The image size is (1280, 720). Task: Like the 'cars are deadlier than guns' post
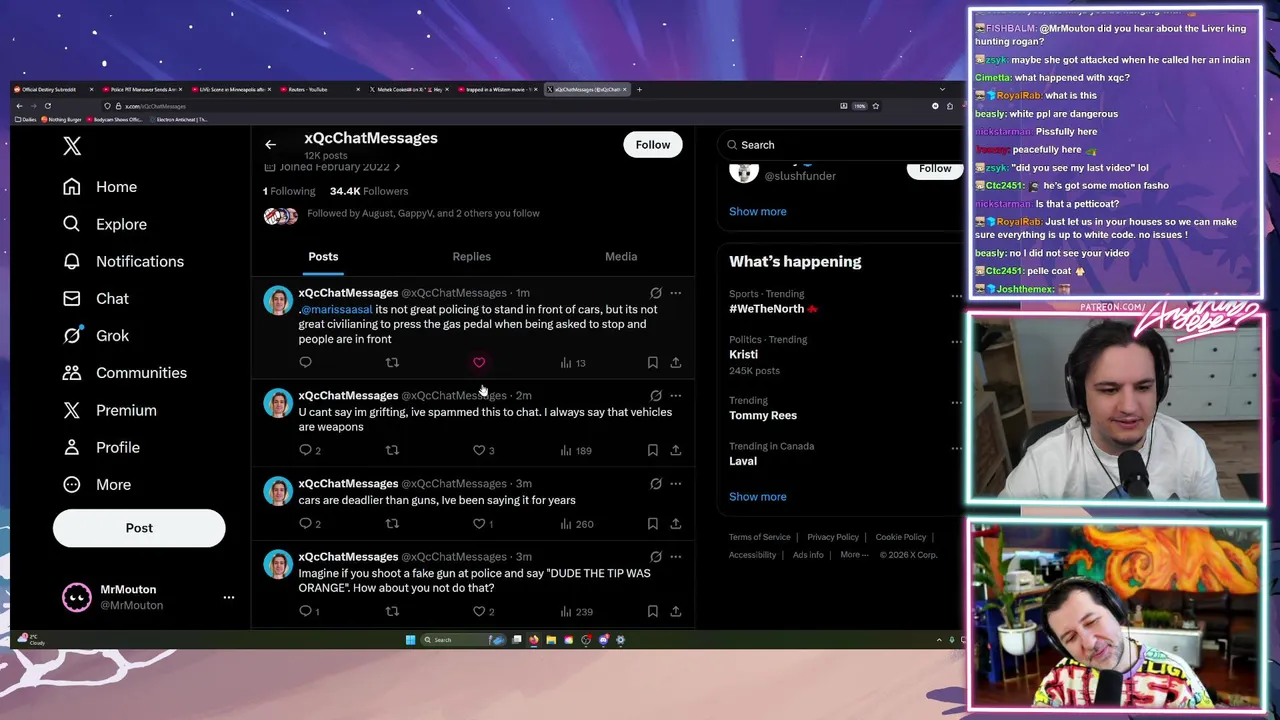[484, 523]
